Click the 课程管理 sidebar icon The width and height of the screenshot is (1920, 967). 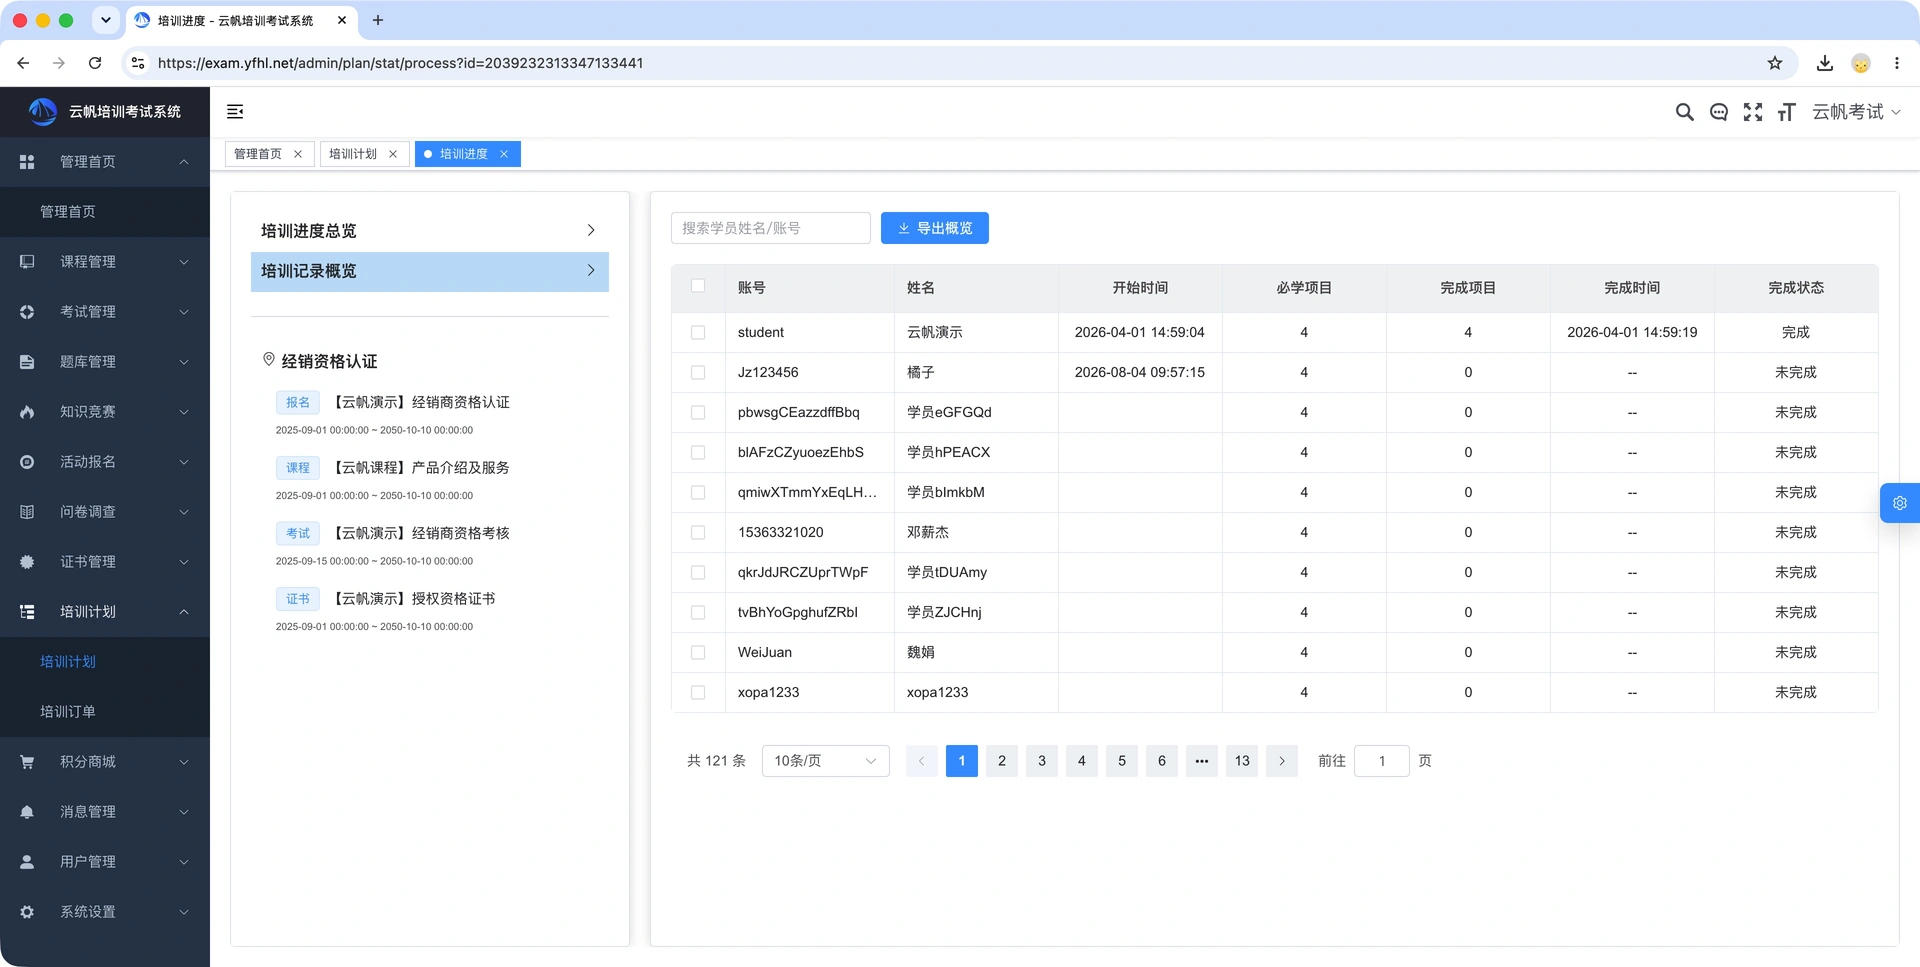[27, 262]
